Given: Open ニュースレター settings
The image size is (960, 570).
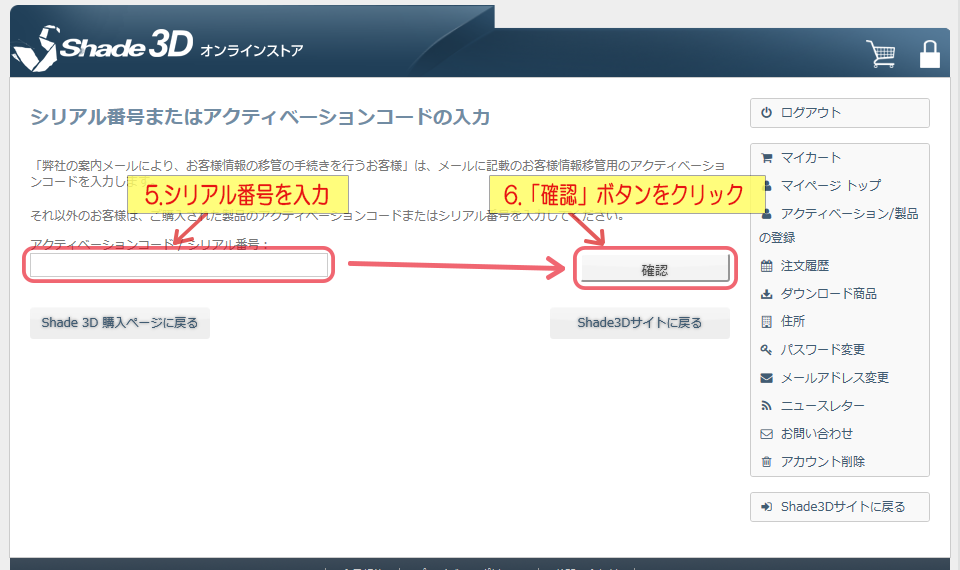Looking at the screenshot, I should point(822,406).
